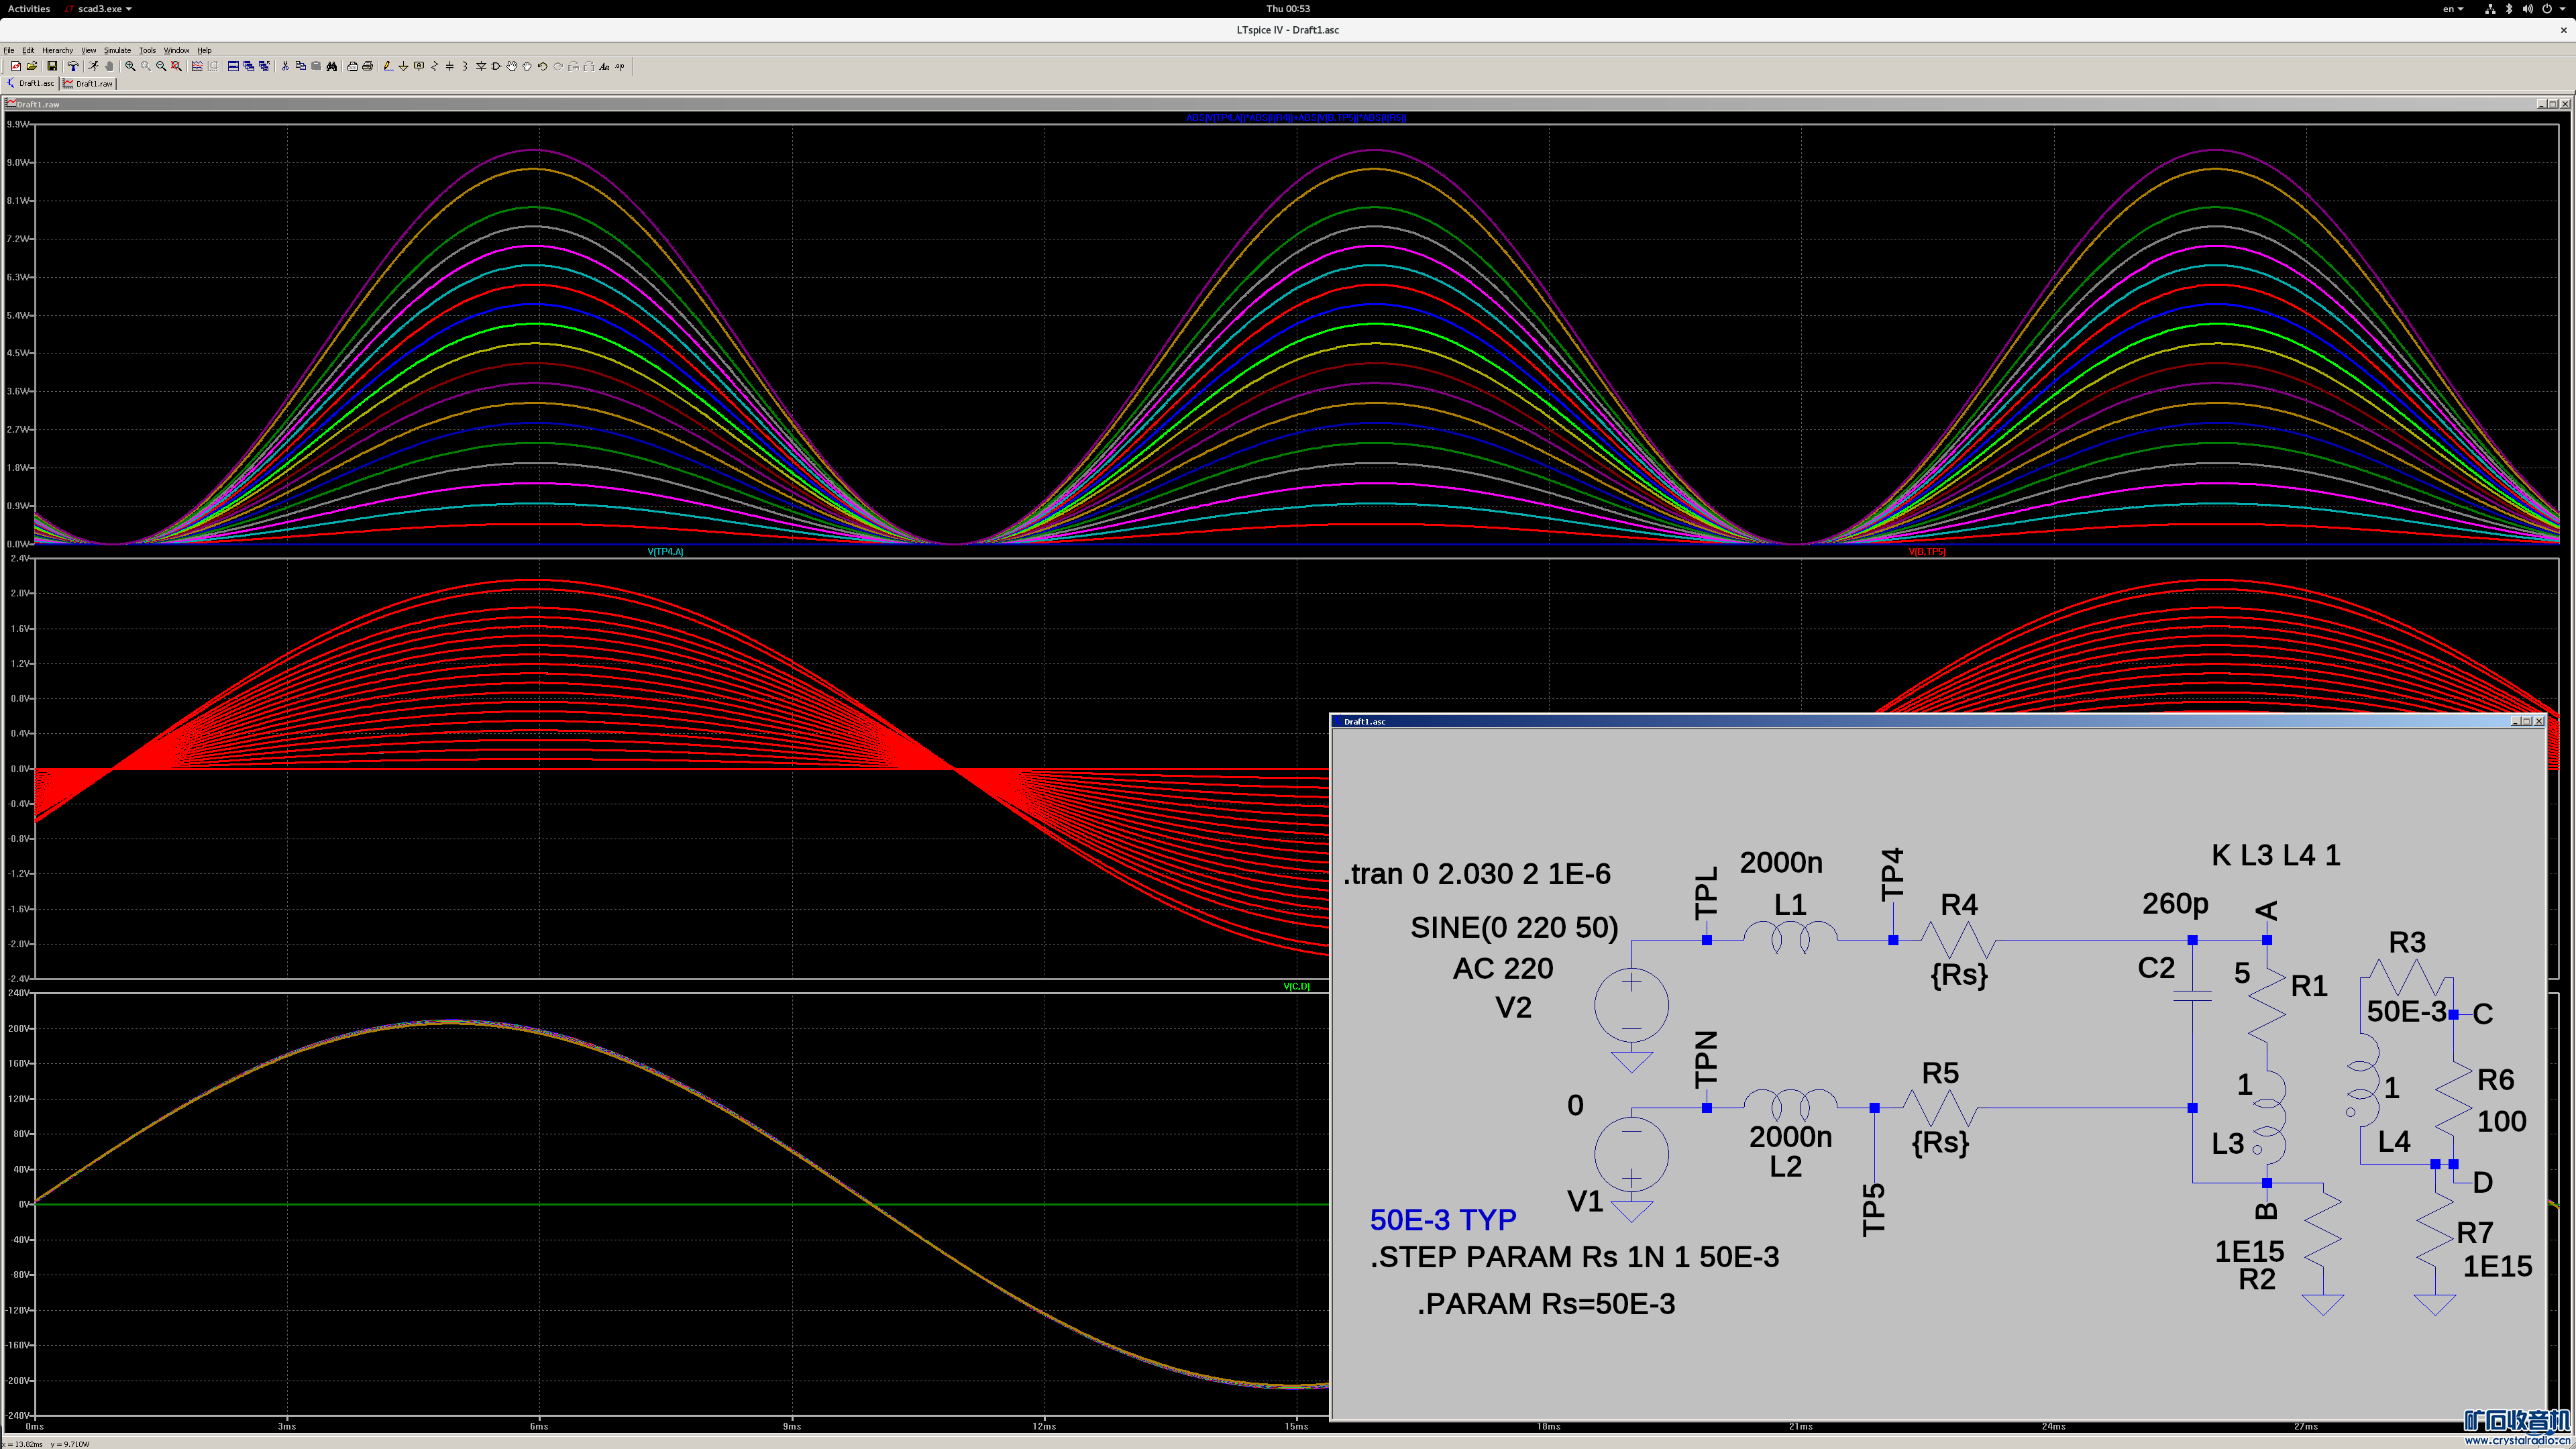The height and width of the screenshot is (1449, 2576).
Task: Maximize the Draft1.asc schematic window
Action: coord(2526,721)
